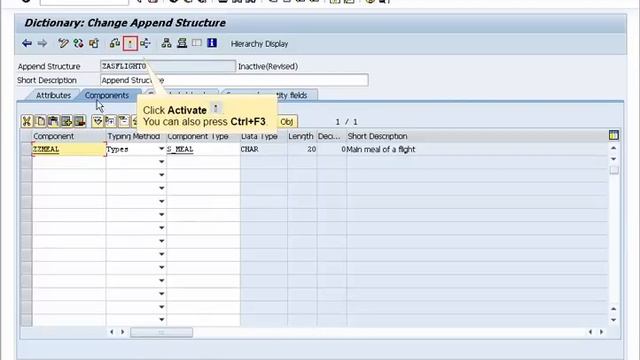Click the Component Type column header

(x=203, y=136)
